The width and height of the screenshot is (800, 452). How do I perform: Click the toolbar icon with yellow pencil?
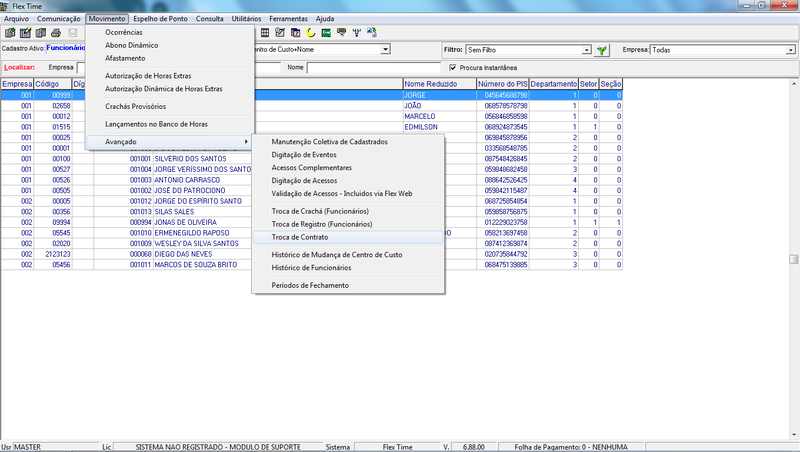pyautogui.click(x=25, y=33)
